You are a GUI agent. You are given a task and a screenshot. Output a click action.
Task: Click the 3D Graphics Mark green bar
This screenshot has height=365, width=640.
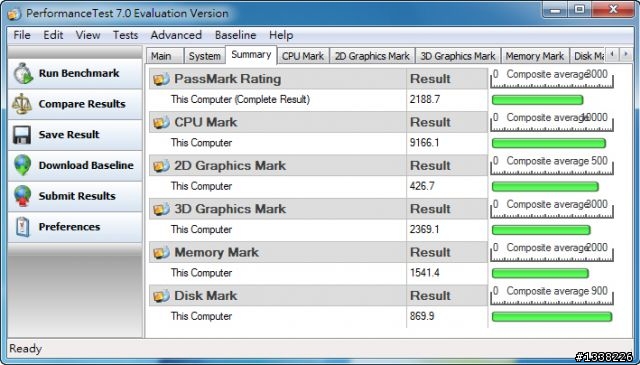click(541, 230)
